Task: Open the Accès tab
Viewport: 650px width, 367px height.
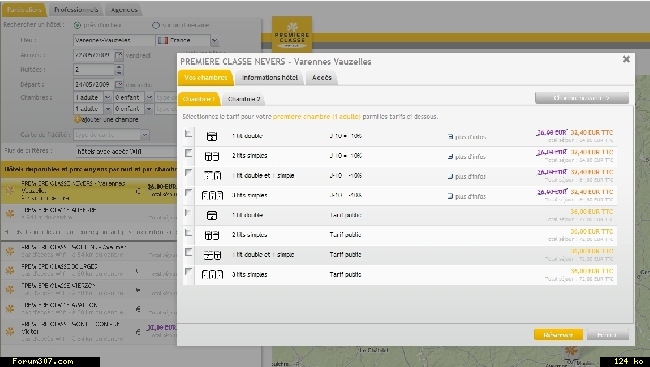Action: (322, 78)
